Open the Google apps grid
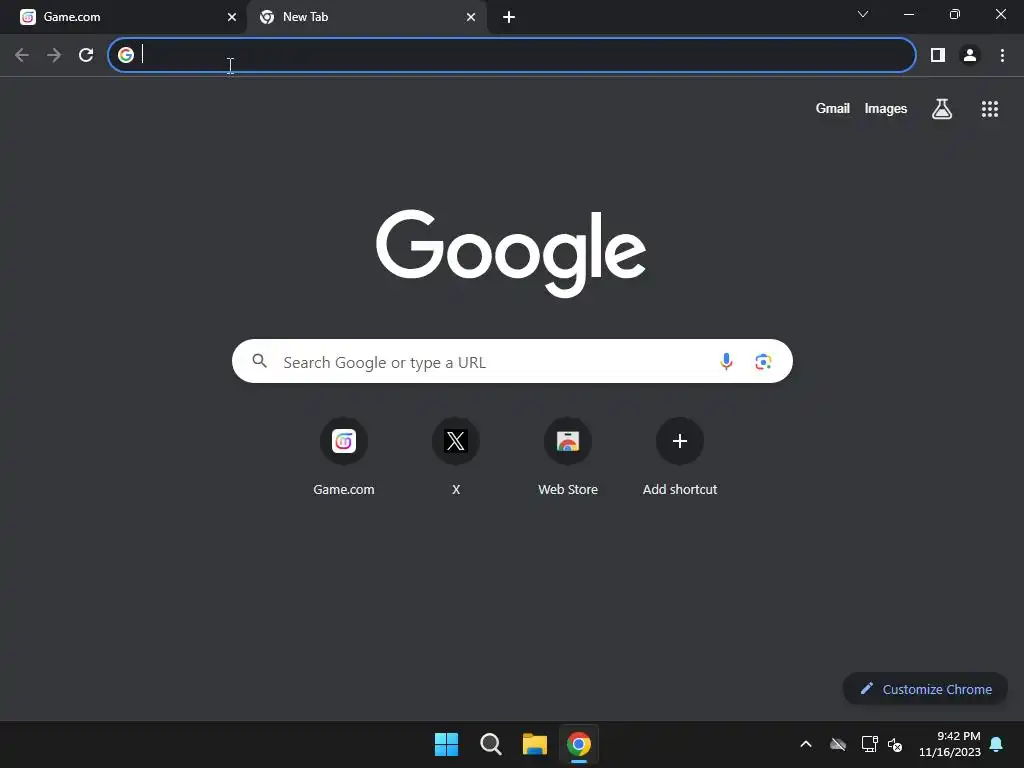The height and width of the screenshot is (768, 1024). tap(989, 108)
